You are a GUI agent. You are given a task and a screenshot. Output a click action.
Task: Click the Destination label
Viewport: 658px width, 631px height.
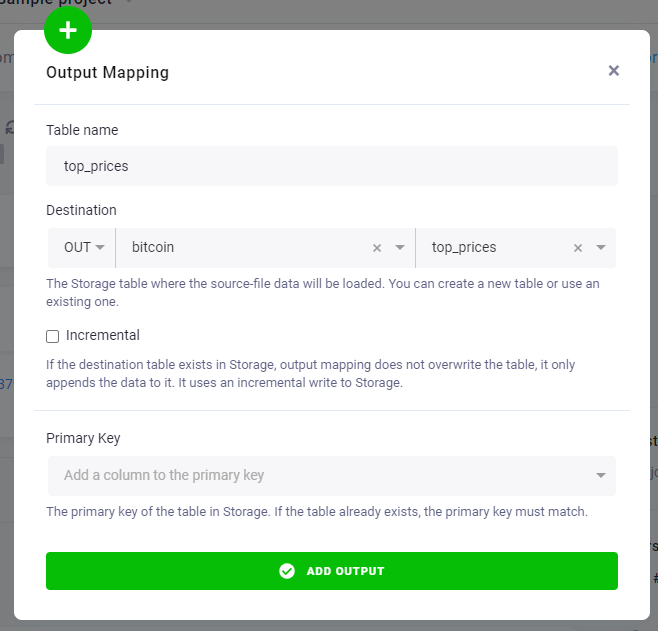pyautogui.click(x=81, y=210)
